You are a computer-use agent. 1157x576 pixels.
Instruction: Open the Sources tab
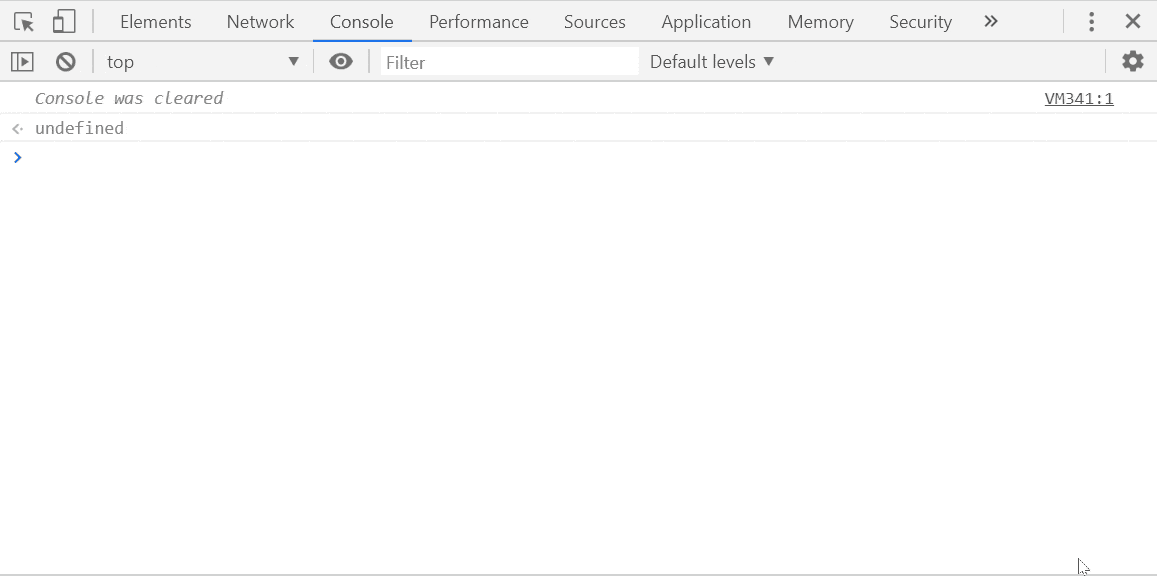coord(595,22)
